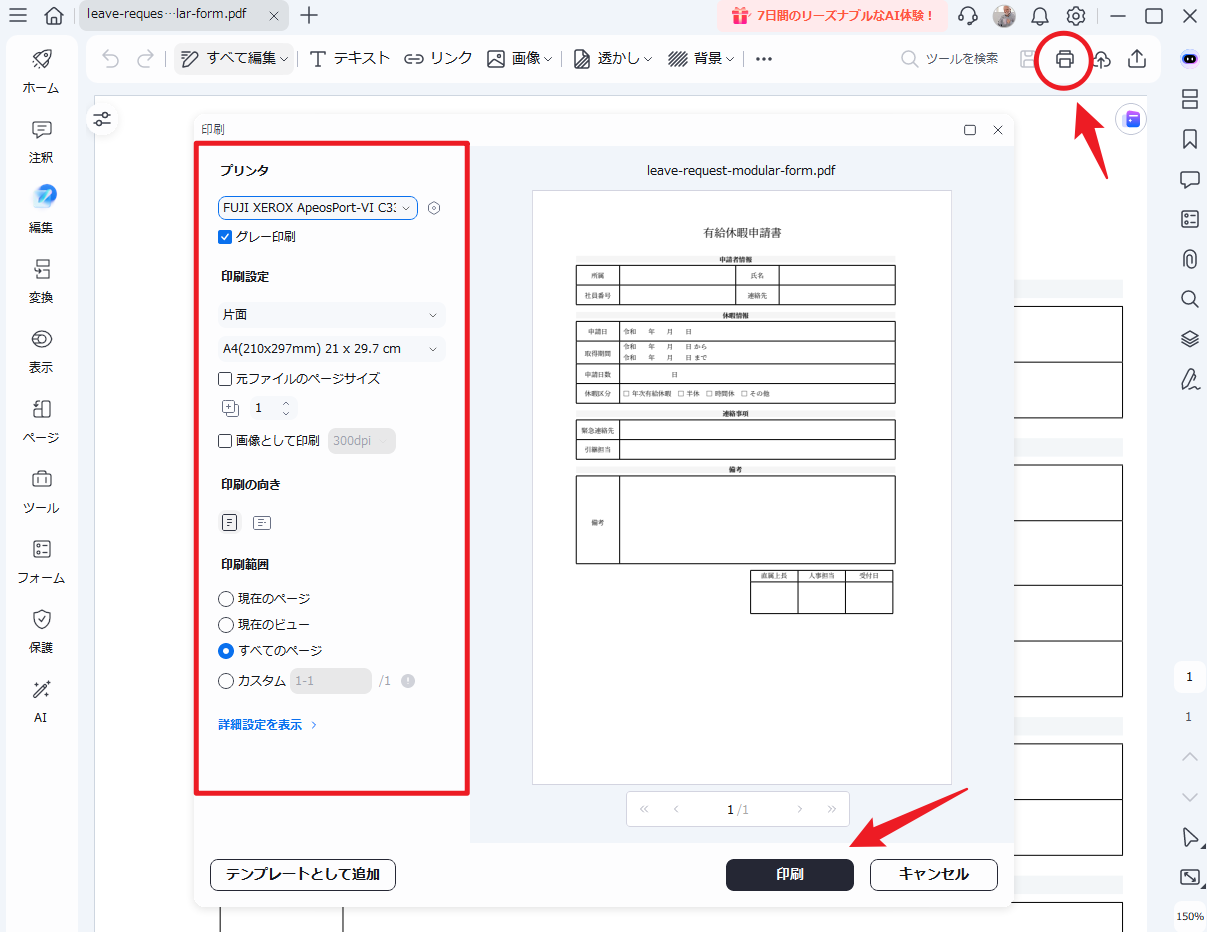Open the more options (…) toolbar menu
Screen dimensions: 1207x932
(764, 59)
